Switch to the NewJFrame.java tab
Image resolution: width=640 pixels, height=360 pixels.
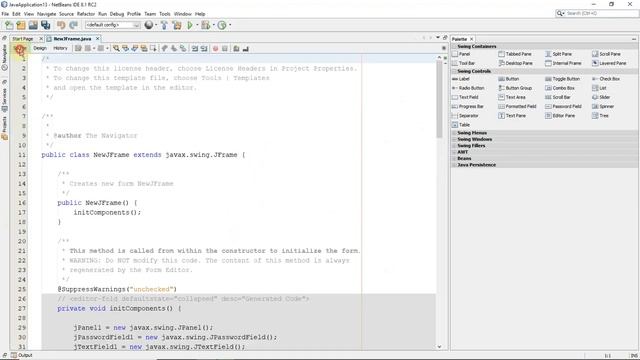(72, 39)
